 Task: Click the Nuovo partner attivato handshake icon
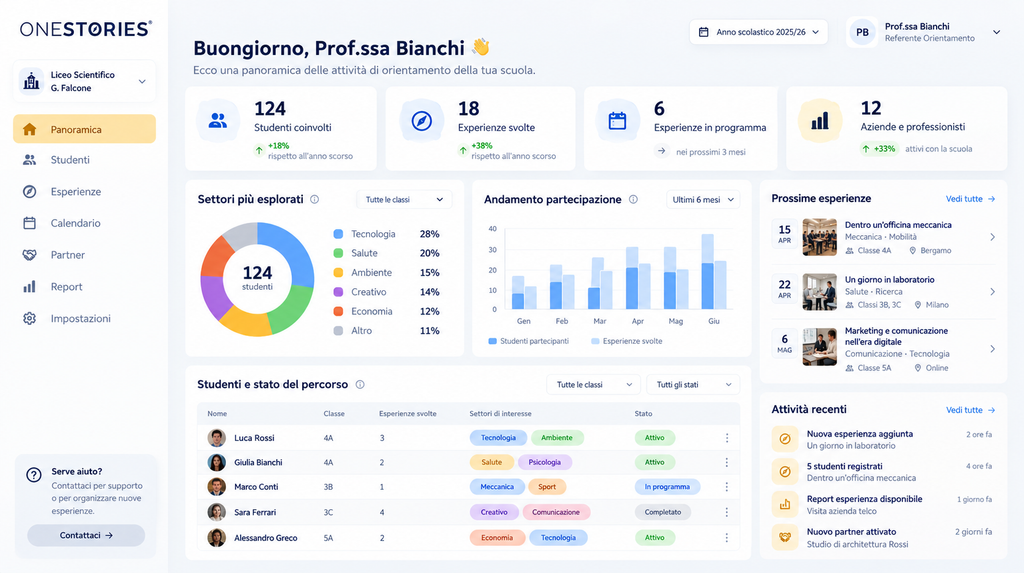[x=785, y=537]
